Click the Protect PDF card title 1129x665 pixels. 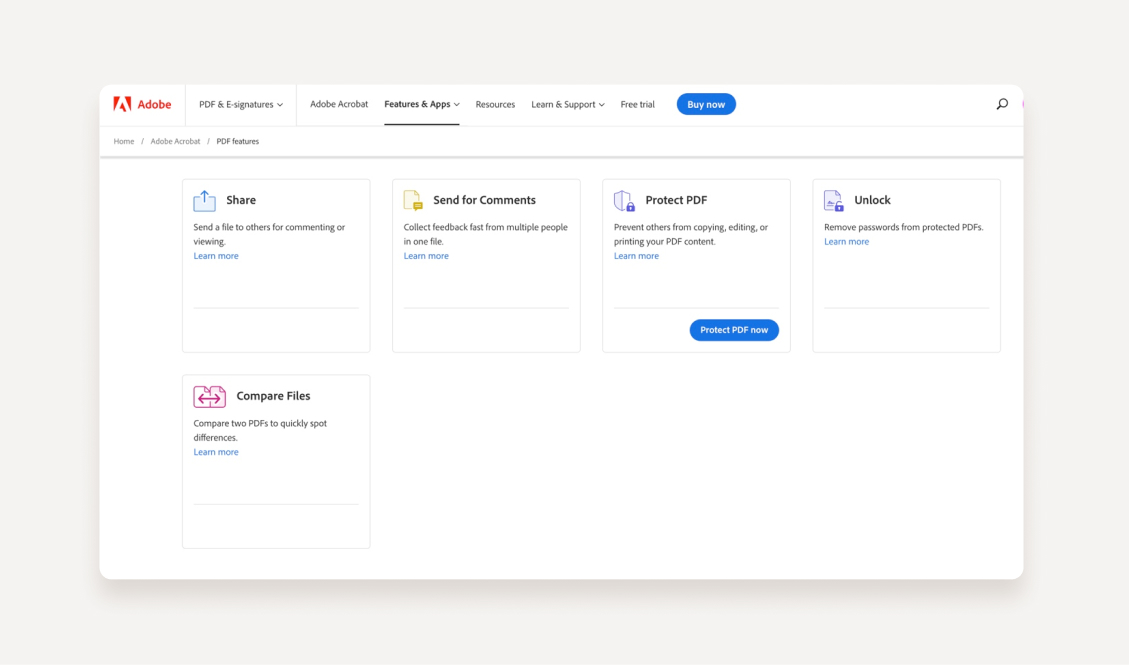(676, 200)
